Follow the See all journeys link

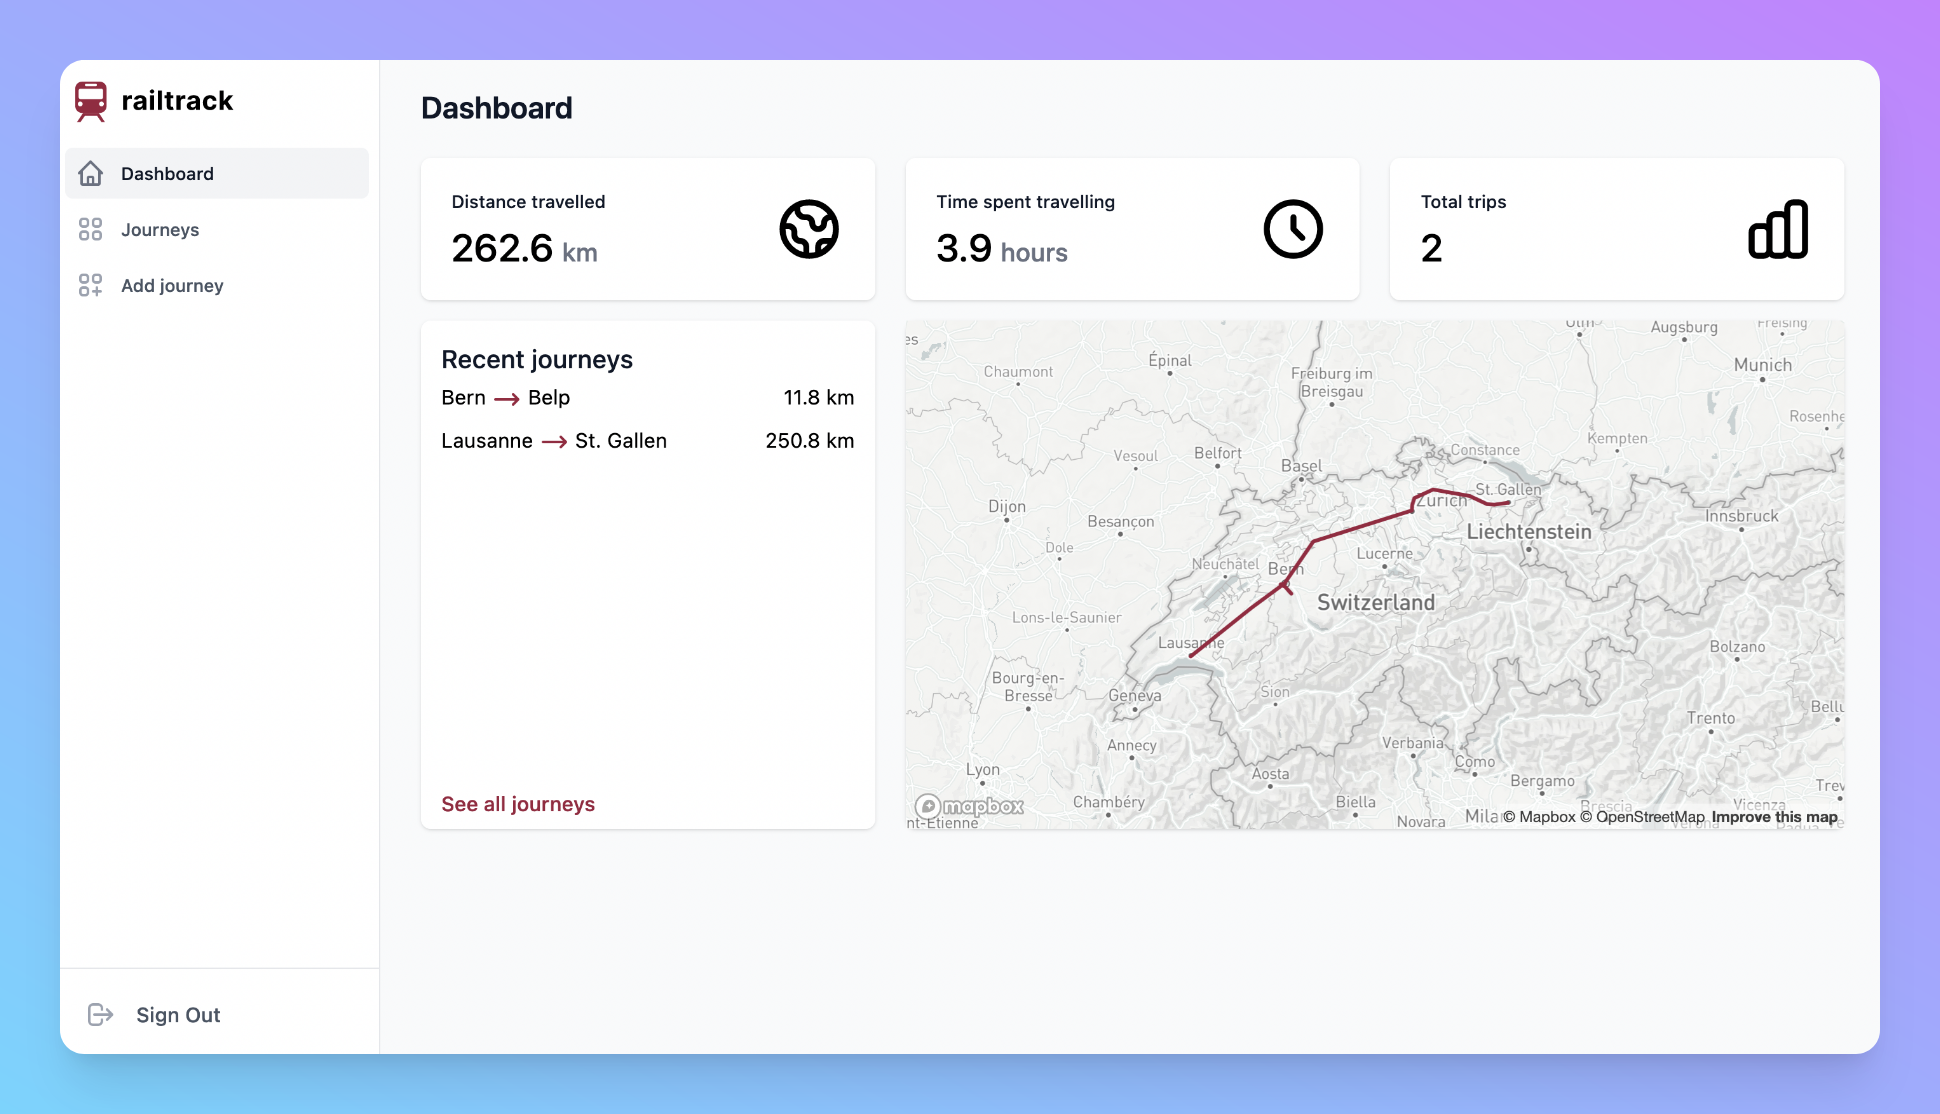pos(518,804)
